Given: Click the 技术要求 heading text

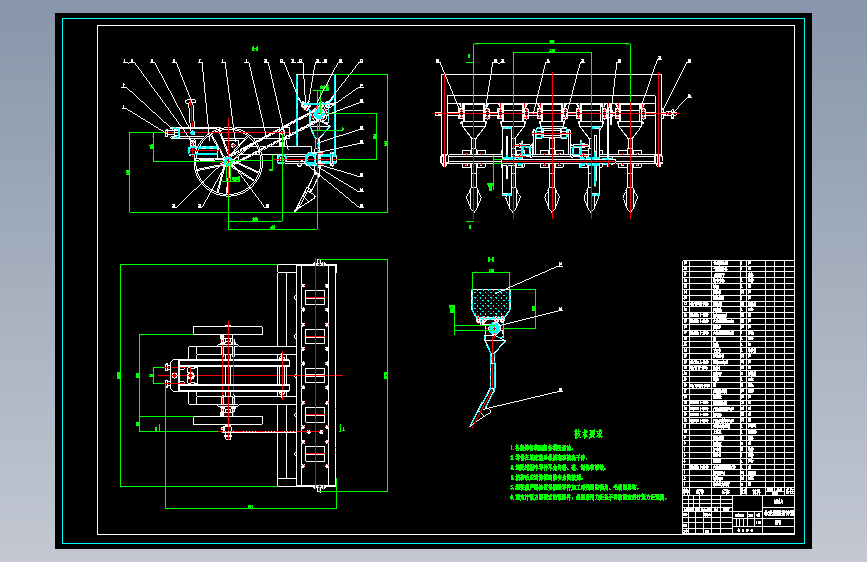Looking at the screenshot, I should (x=588, y=434).
